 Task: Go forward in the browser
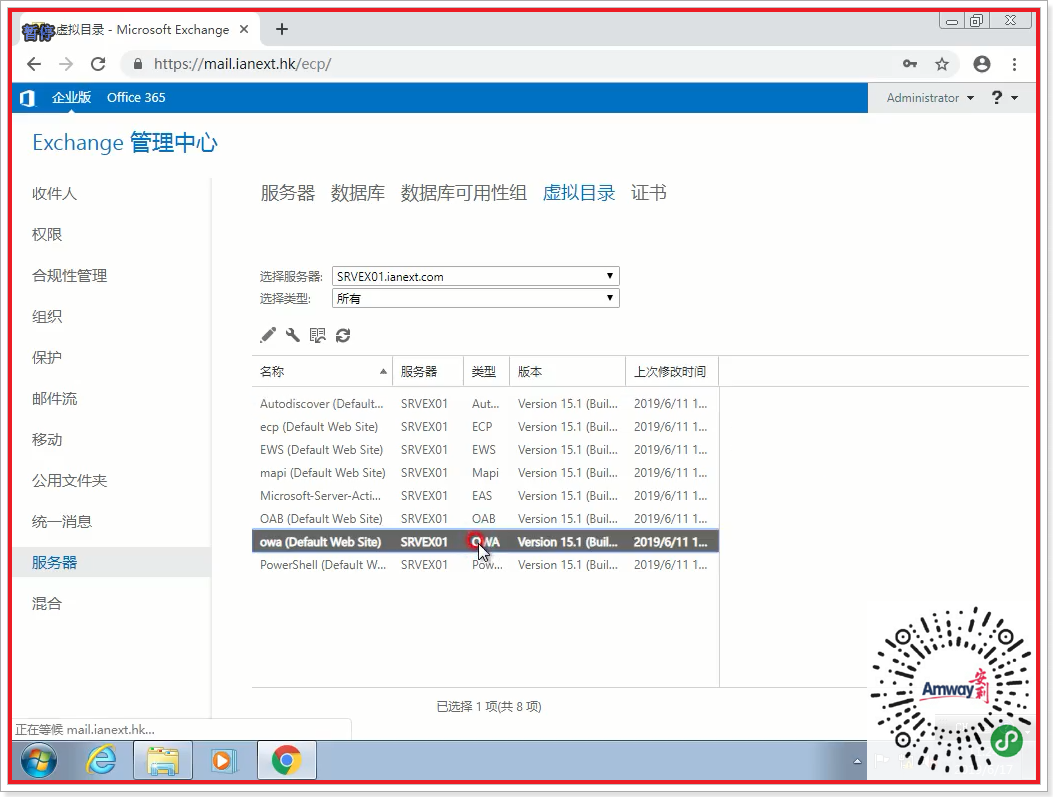(x=66, y=64)
